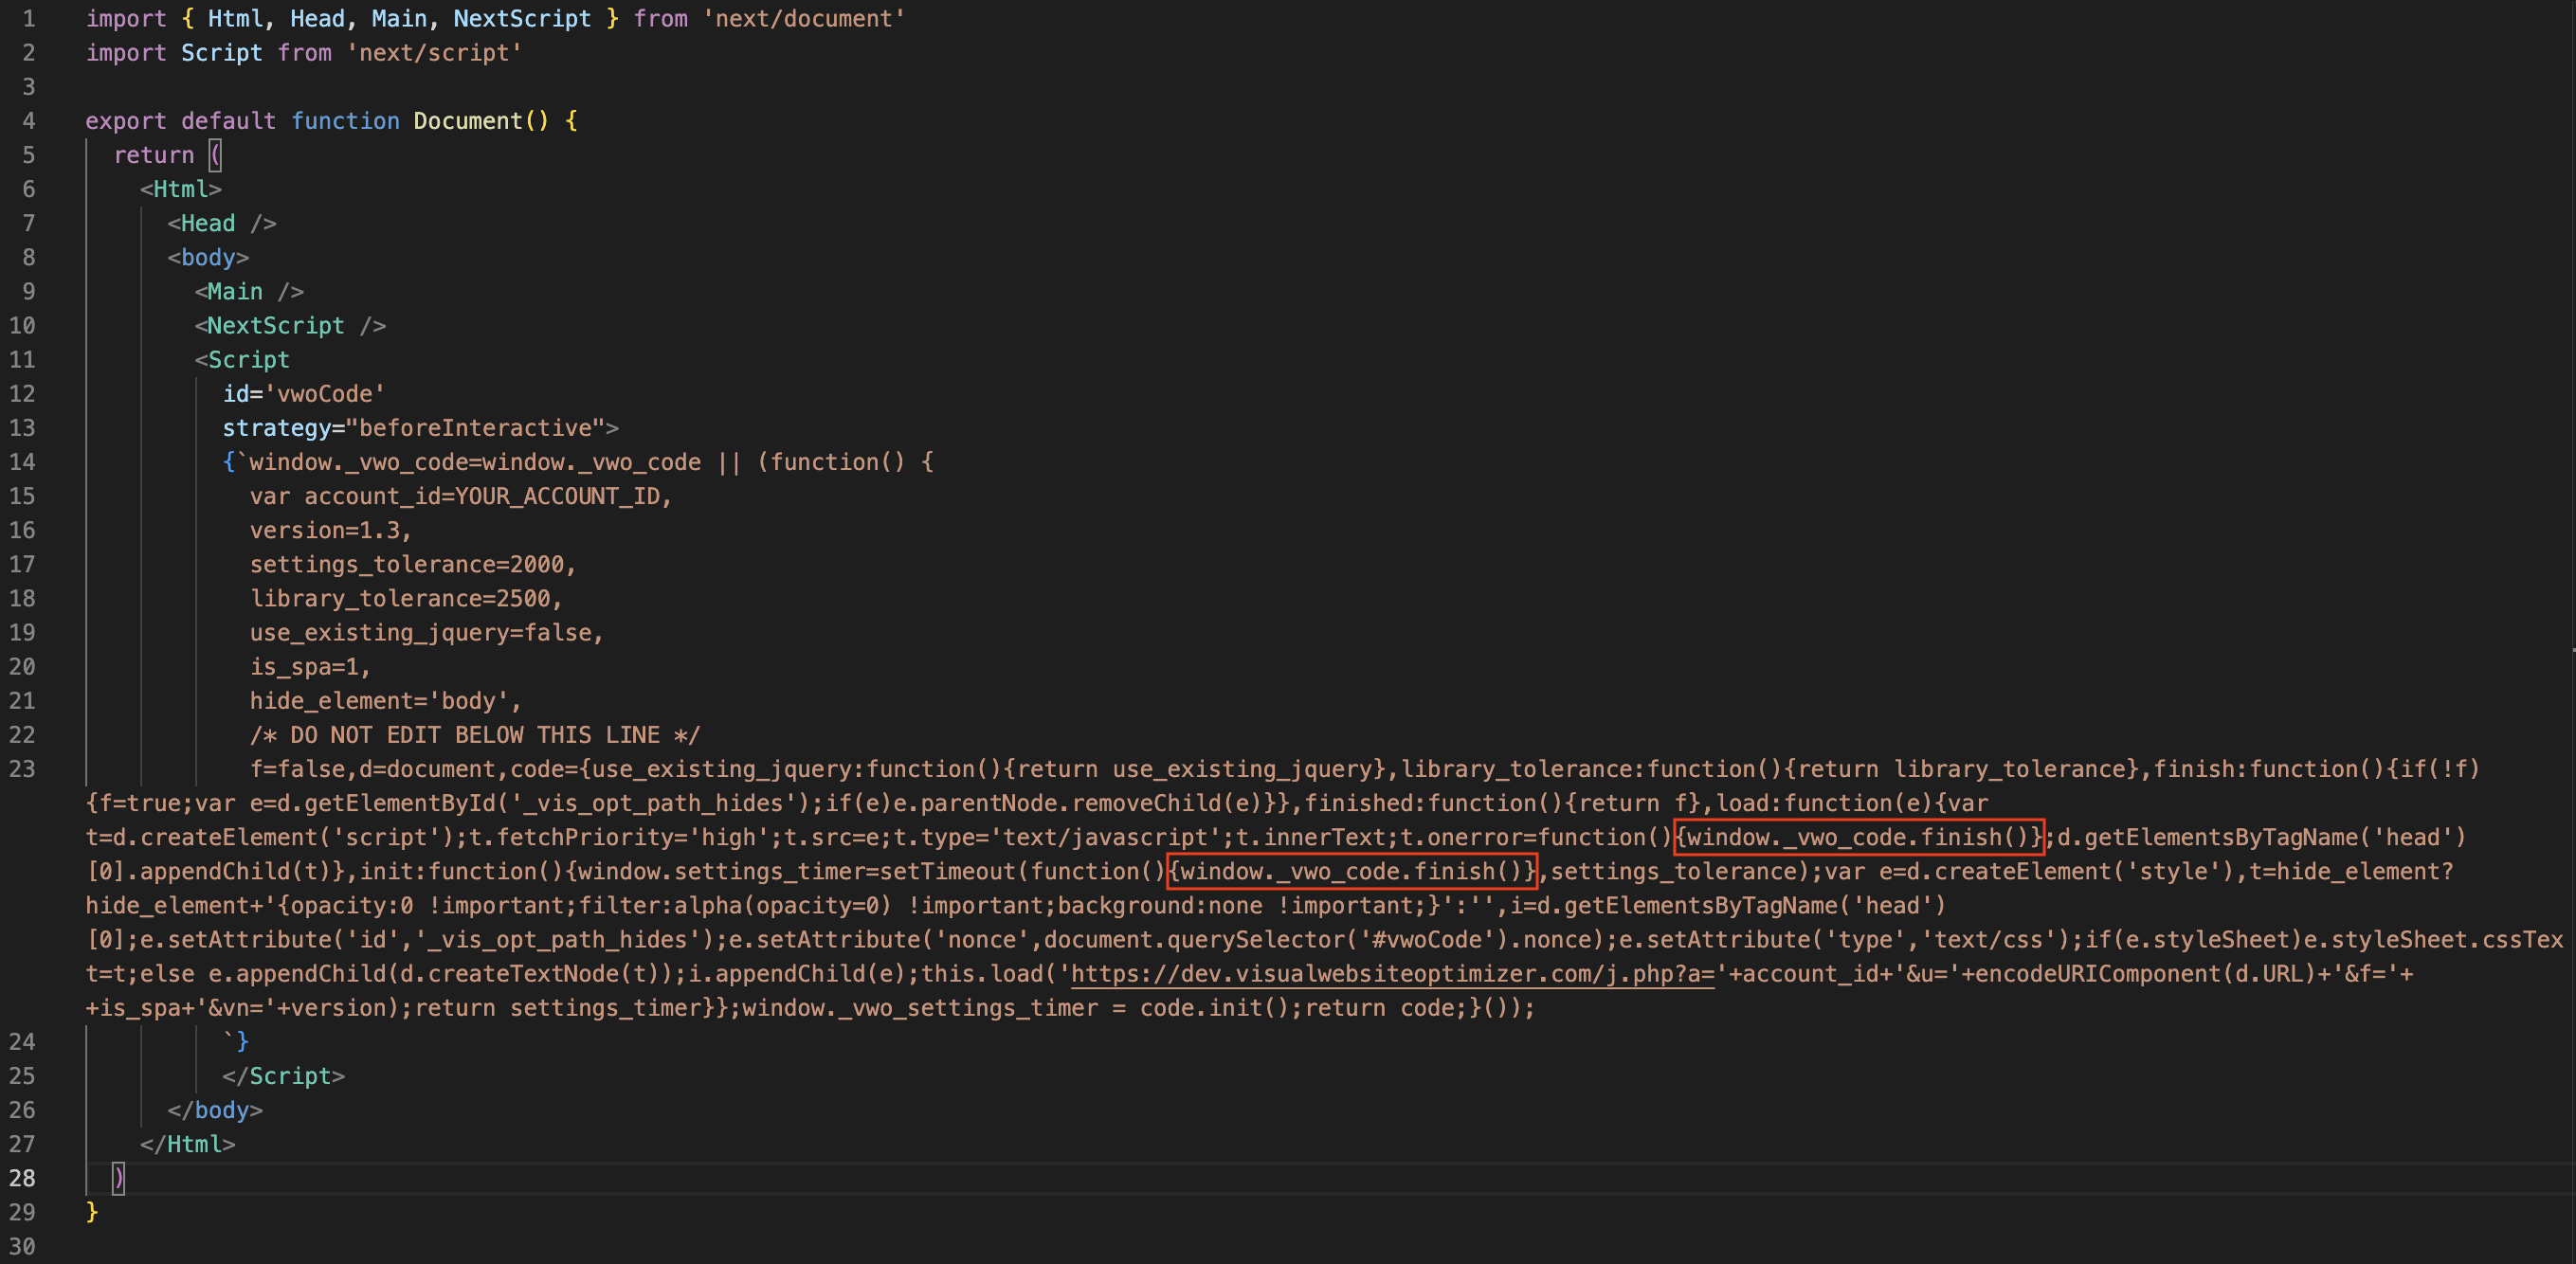Click the opening body tag
The height and width of the screenshot is (1264, 2576).
tap(208, 257)
